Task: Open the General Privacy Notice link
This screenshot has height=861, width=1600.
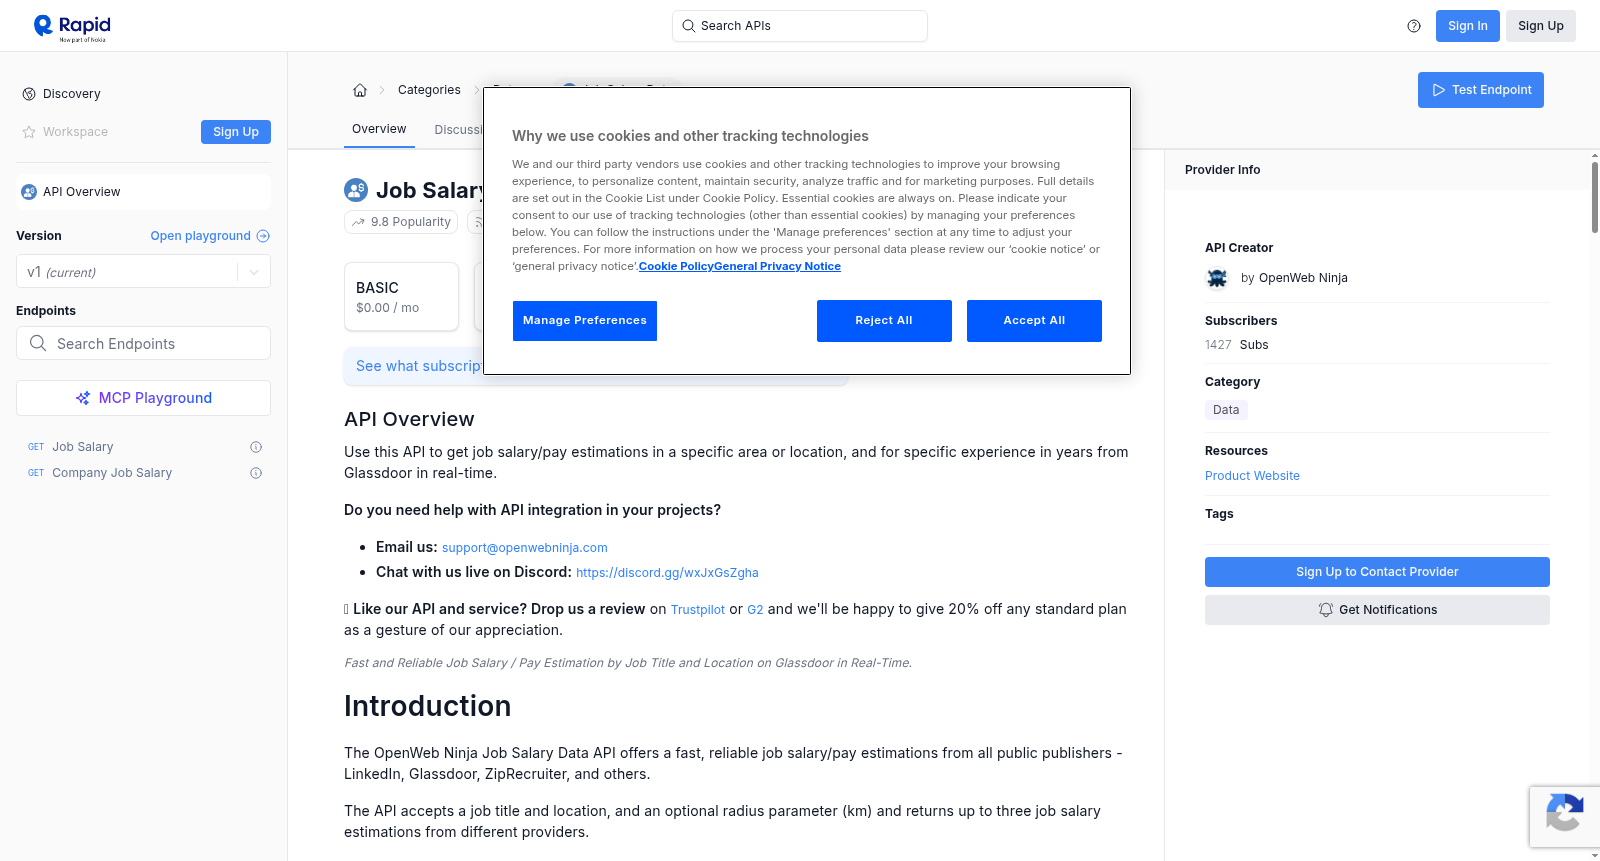Action: point(777,267)
